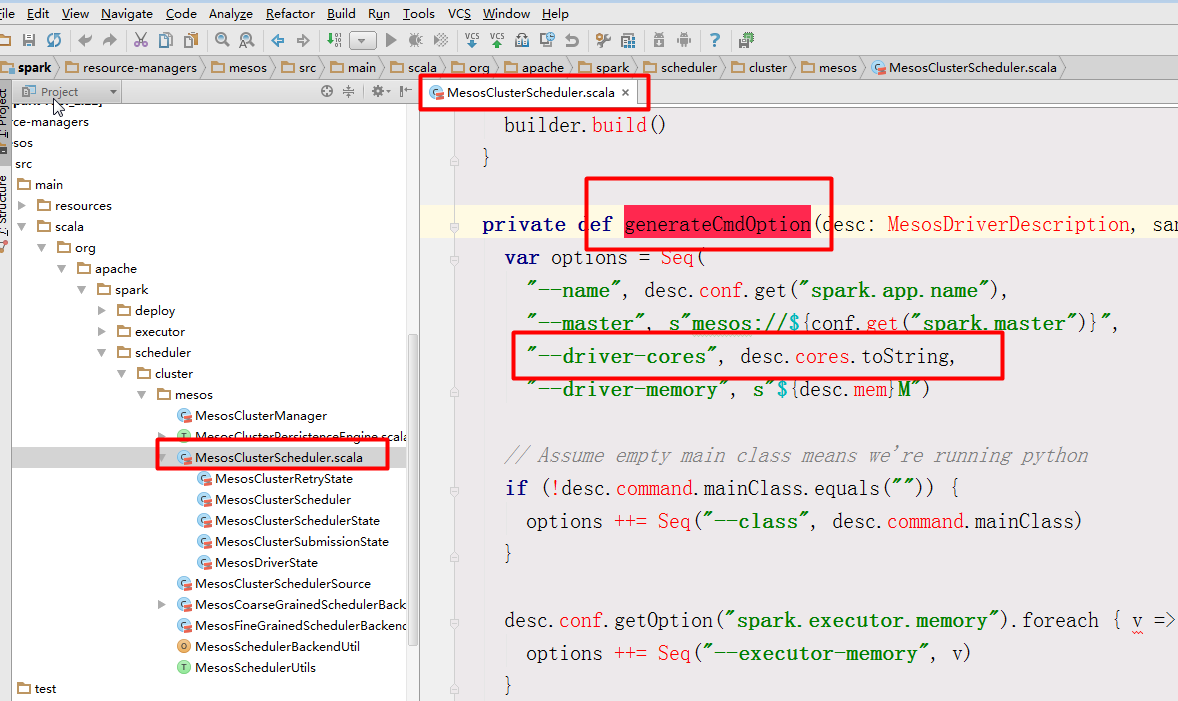The height and width of the screenshot is (701, 1178).
Task: Collapse the cluster folder arrow
Action: point(122,373)
